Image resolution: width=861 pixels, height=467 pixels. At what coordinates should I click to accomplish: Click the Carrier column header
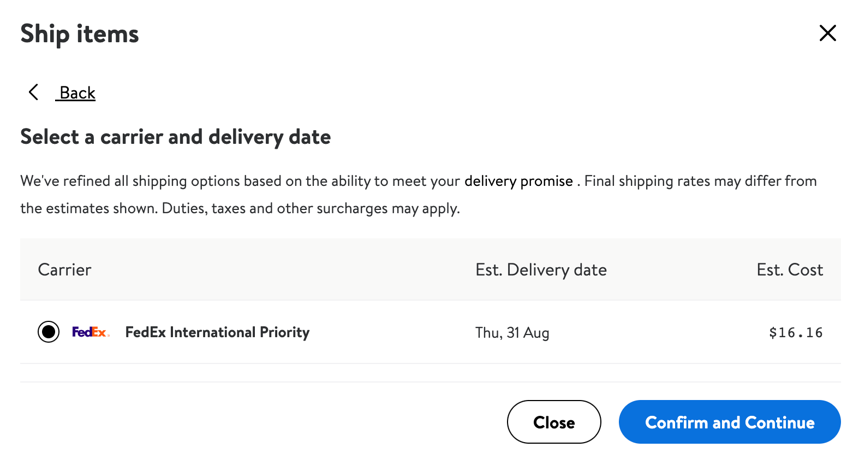click(x=64, y=270)
